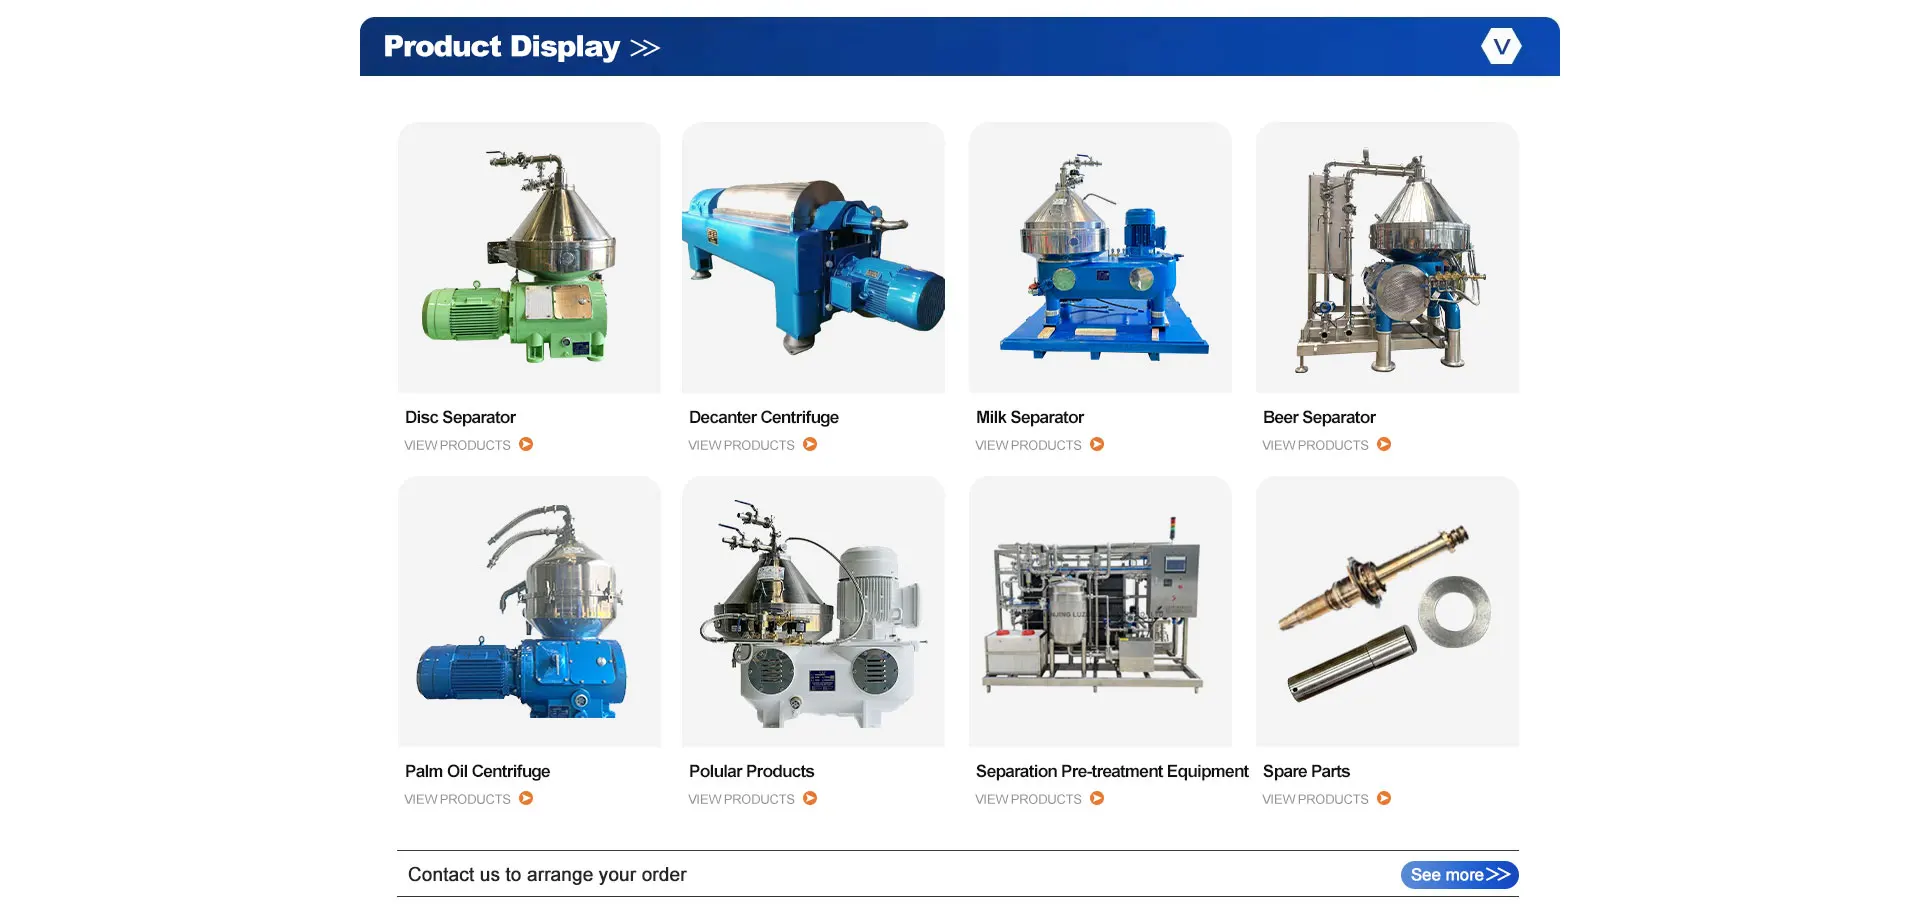Screen dimensions: 1920x914
Task: Click orange arrow icon under Palm Oil Centrifuge
Action: click(526, 798)
